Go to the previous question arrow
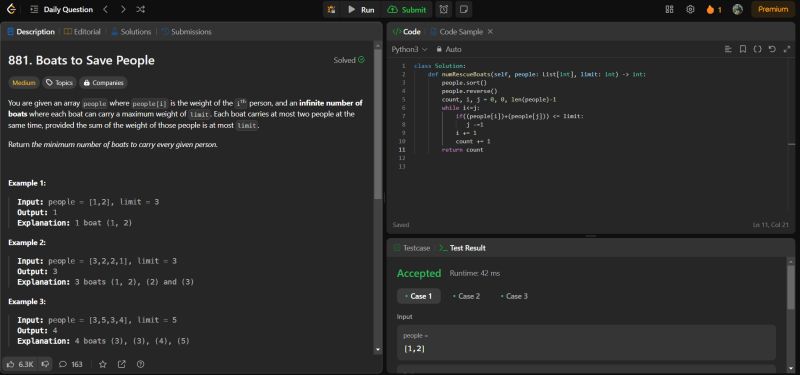 (105, 9)
